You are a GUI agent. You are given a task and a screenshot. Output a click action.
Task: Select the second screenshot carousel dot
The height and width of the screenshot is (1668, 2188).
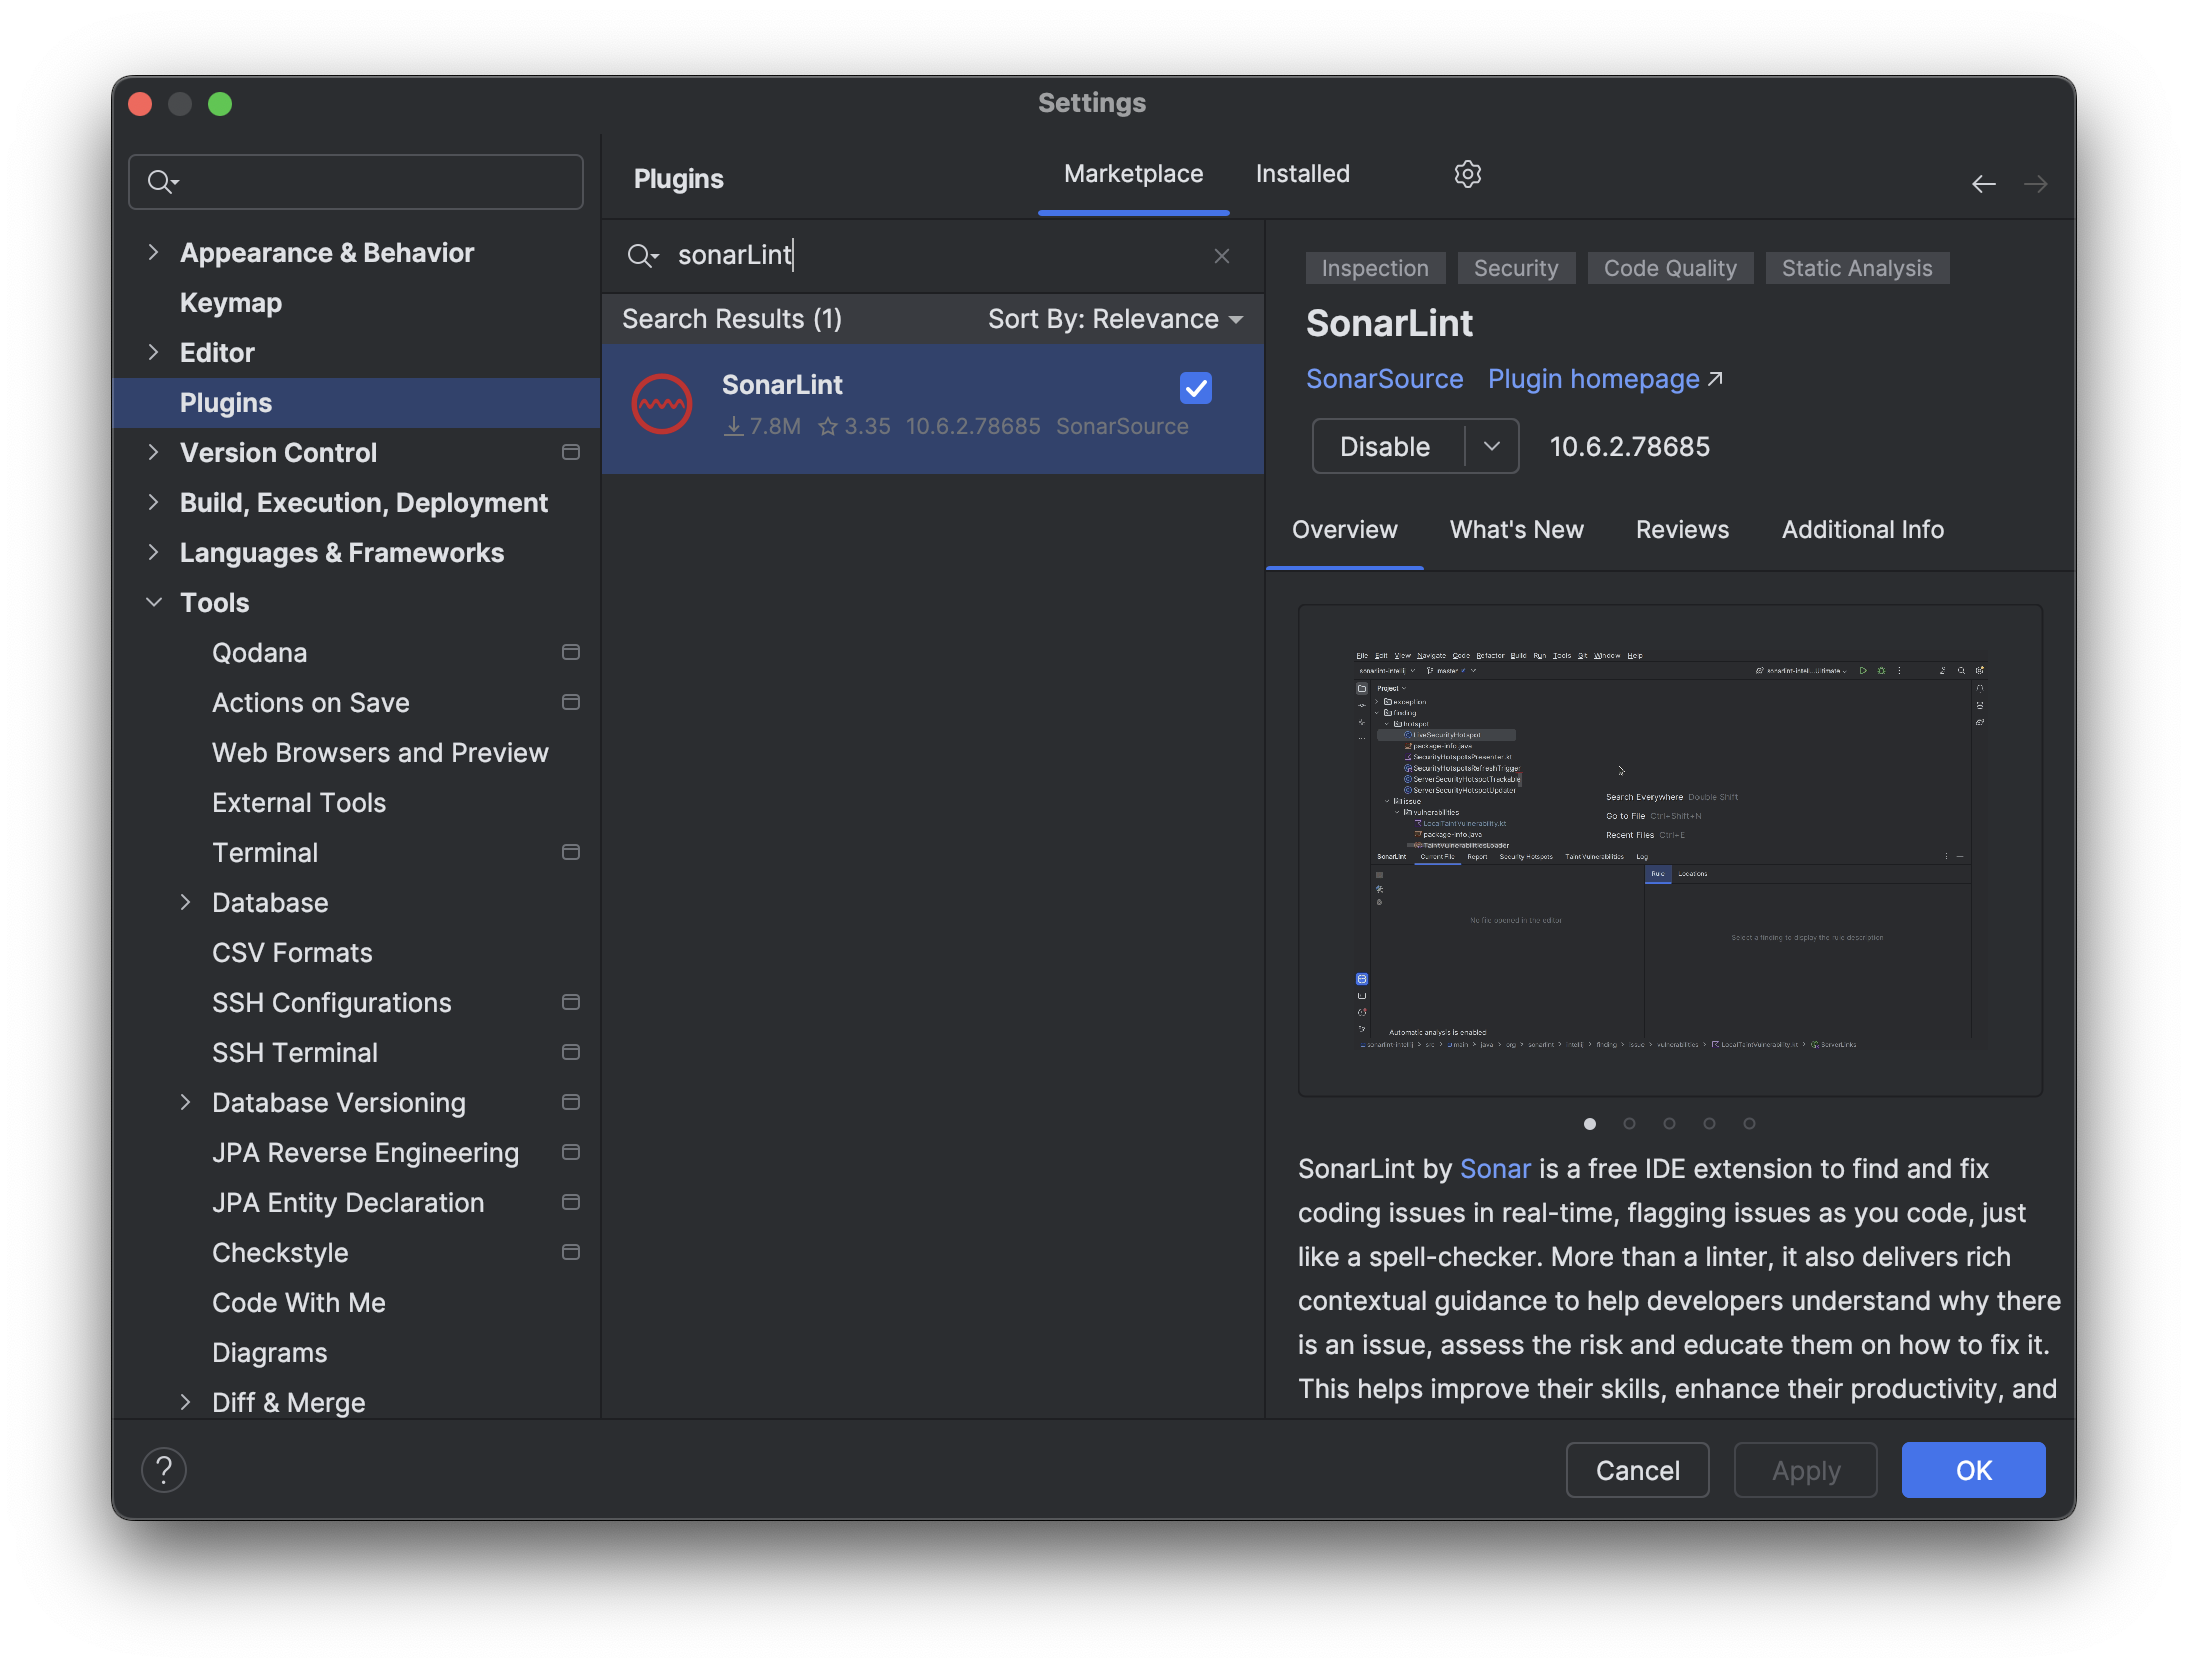(x=1629, y=1123)
